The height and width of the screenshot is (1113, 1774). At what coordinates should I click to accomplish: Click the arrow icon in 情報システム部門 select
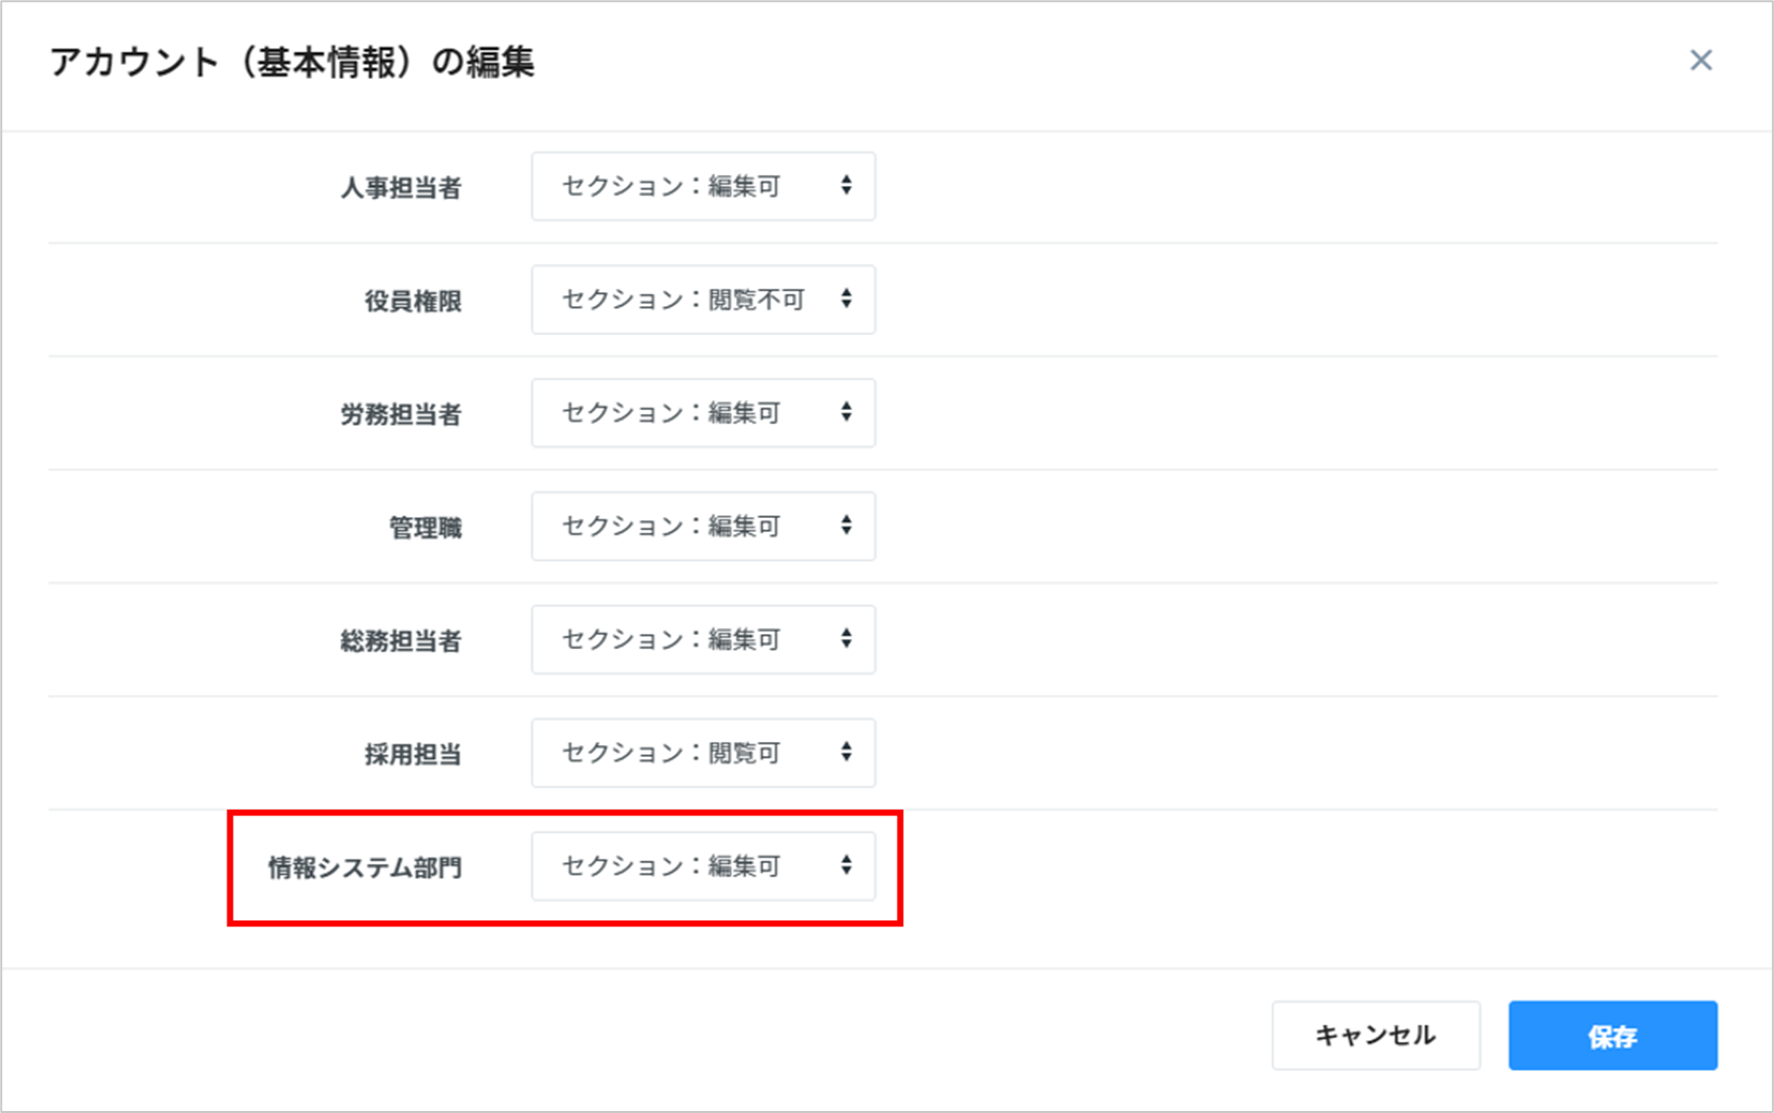click(846, 866)
